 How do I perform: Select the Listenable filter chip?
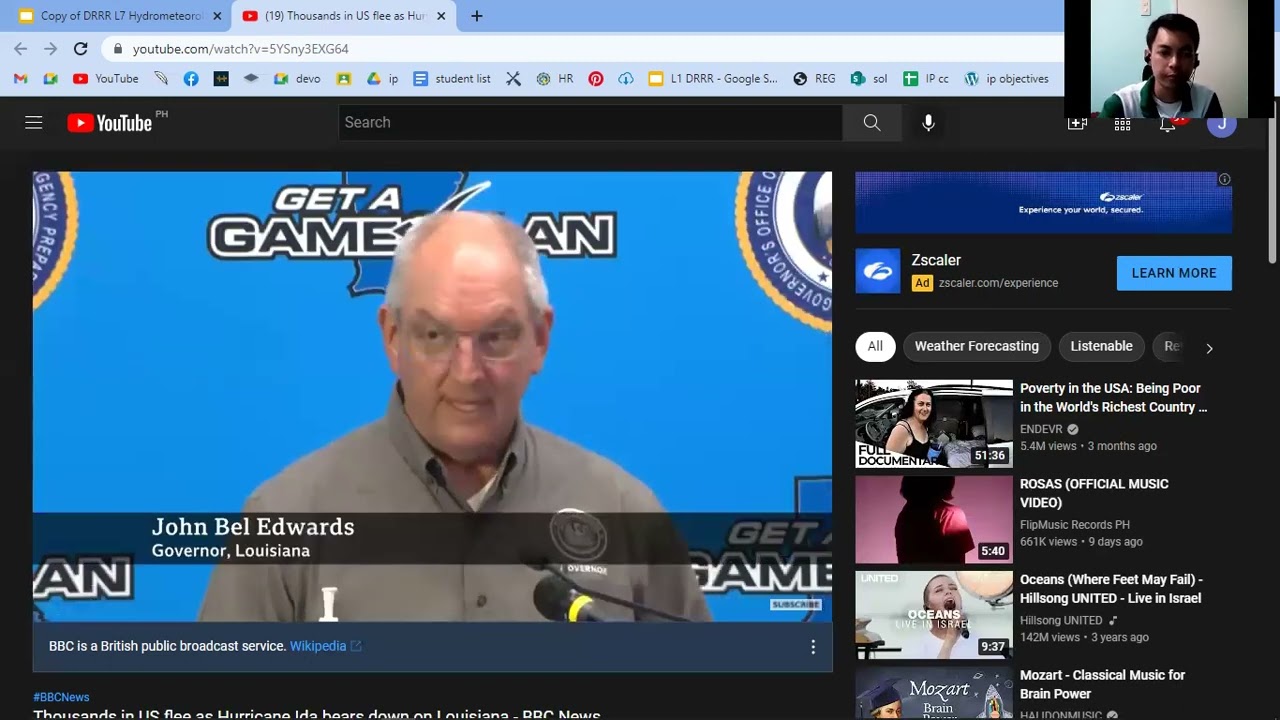coord(1101,346)
